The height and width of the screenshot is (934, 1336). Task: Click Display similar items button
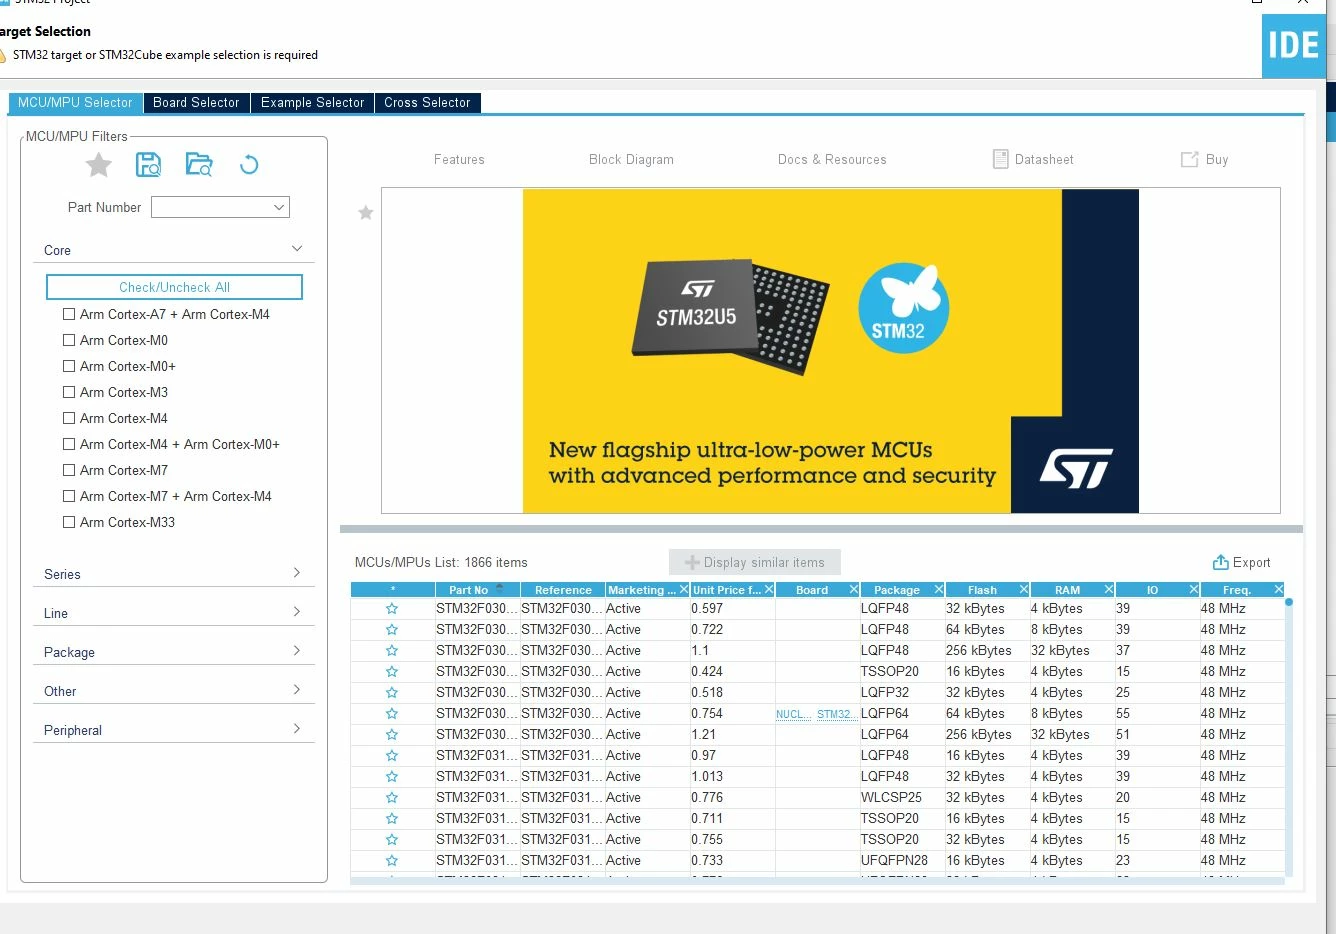pyautogui.click(x=755, y=562)
